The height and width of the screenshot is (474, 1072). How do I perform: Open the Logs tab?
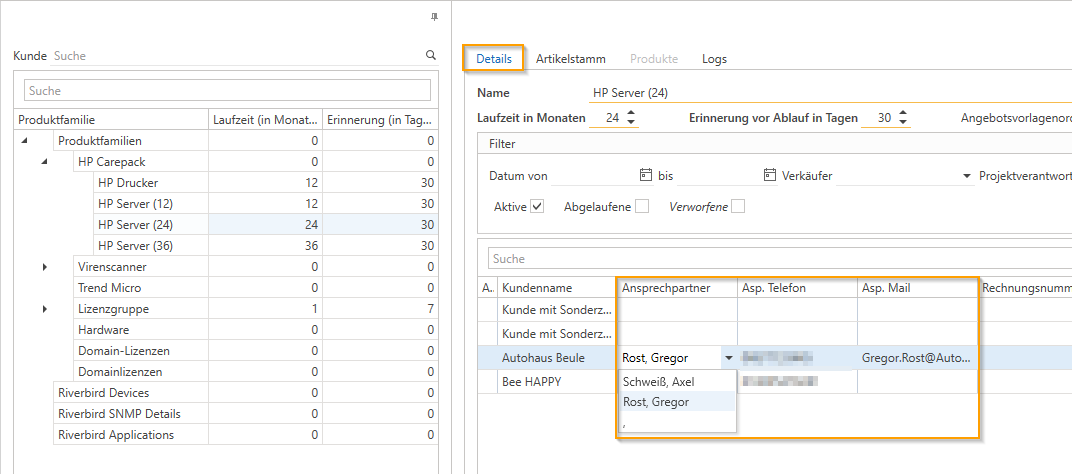(x=714, y=59)
